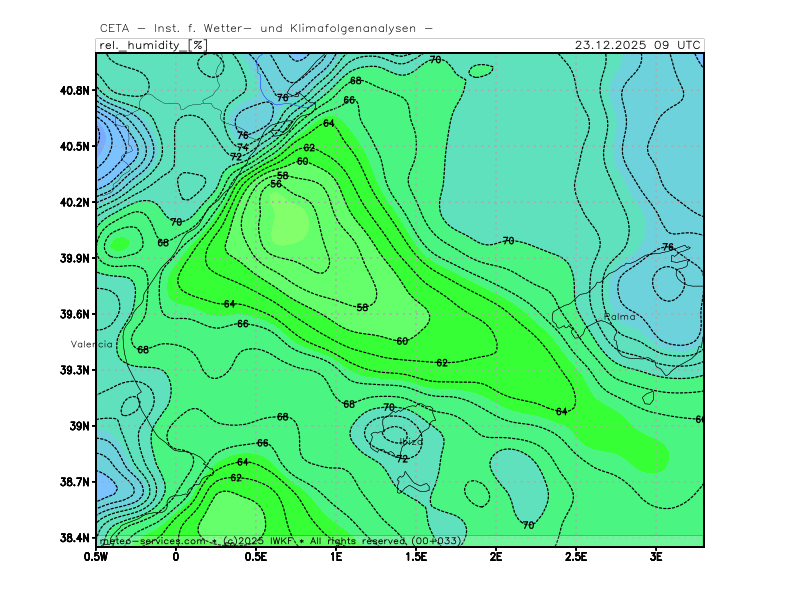Screen dimensions: 800x600
Task: Click the 23.12.2025 09 UTC timestamp
Action: [x=638, y=45]
